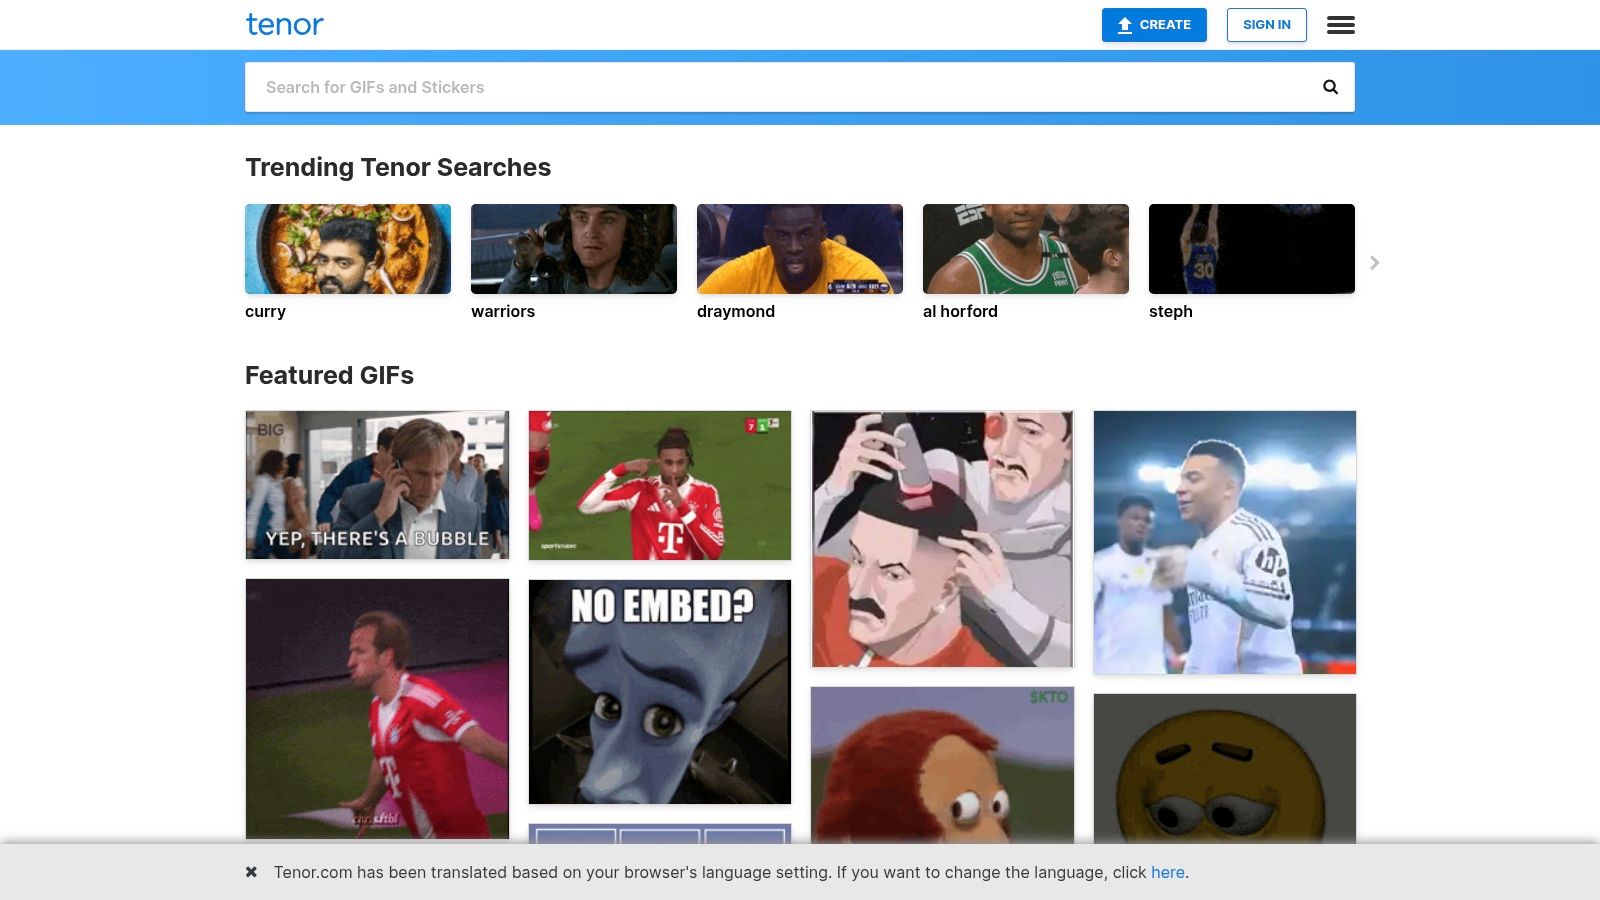1600x900 pixels.
Task: Click the 'Trending Tenor Searches' heading
Action: (398, 167)
